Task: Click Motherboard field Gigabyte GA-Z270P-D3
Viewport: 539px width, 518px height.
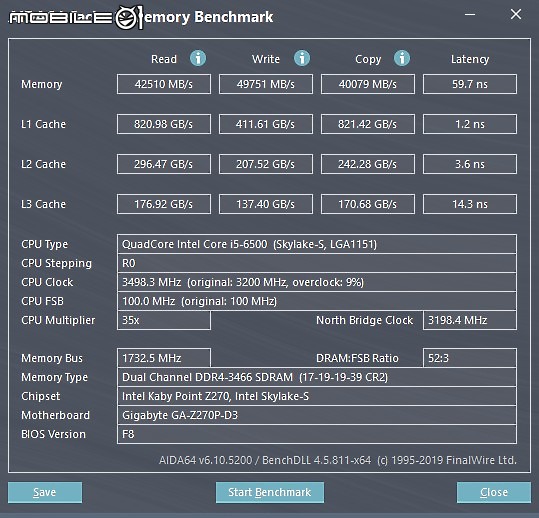Action: (317, 415)
